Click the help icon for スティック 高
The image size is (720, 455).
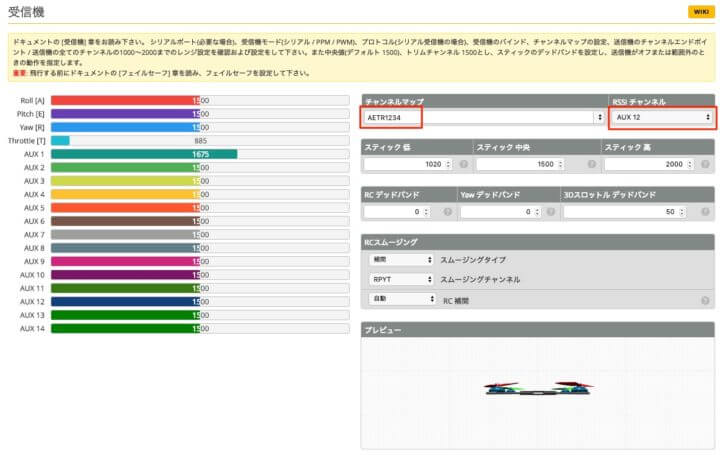tap(705, 164)
